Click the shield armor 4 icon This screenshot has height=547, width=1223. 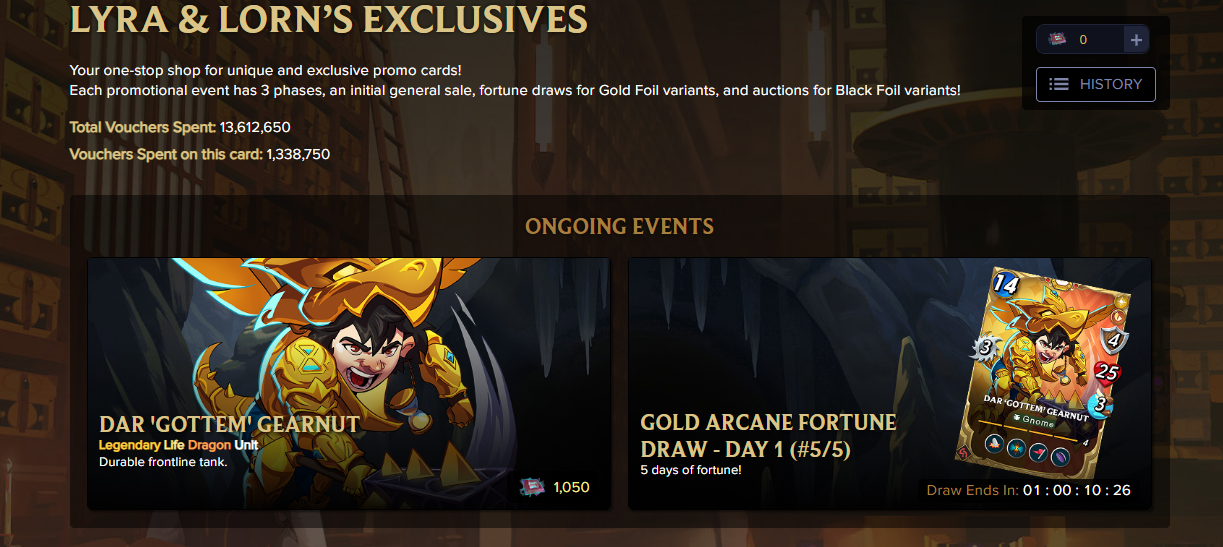[1116, 341]
